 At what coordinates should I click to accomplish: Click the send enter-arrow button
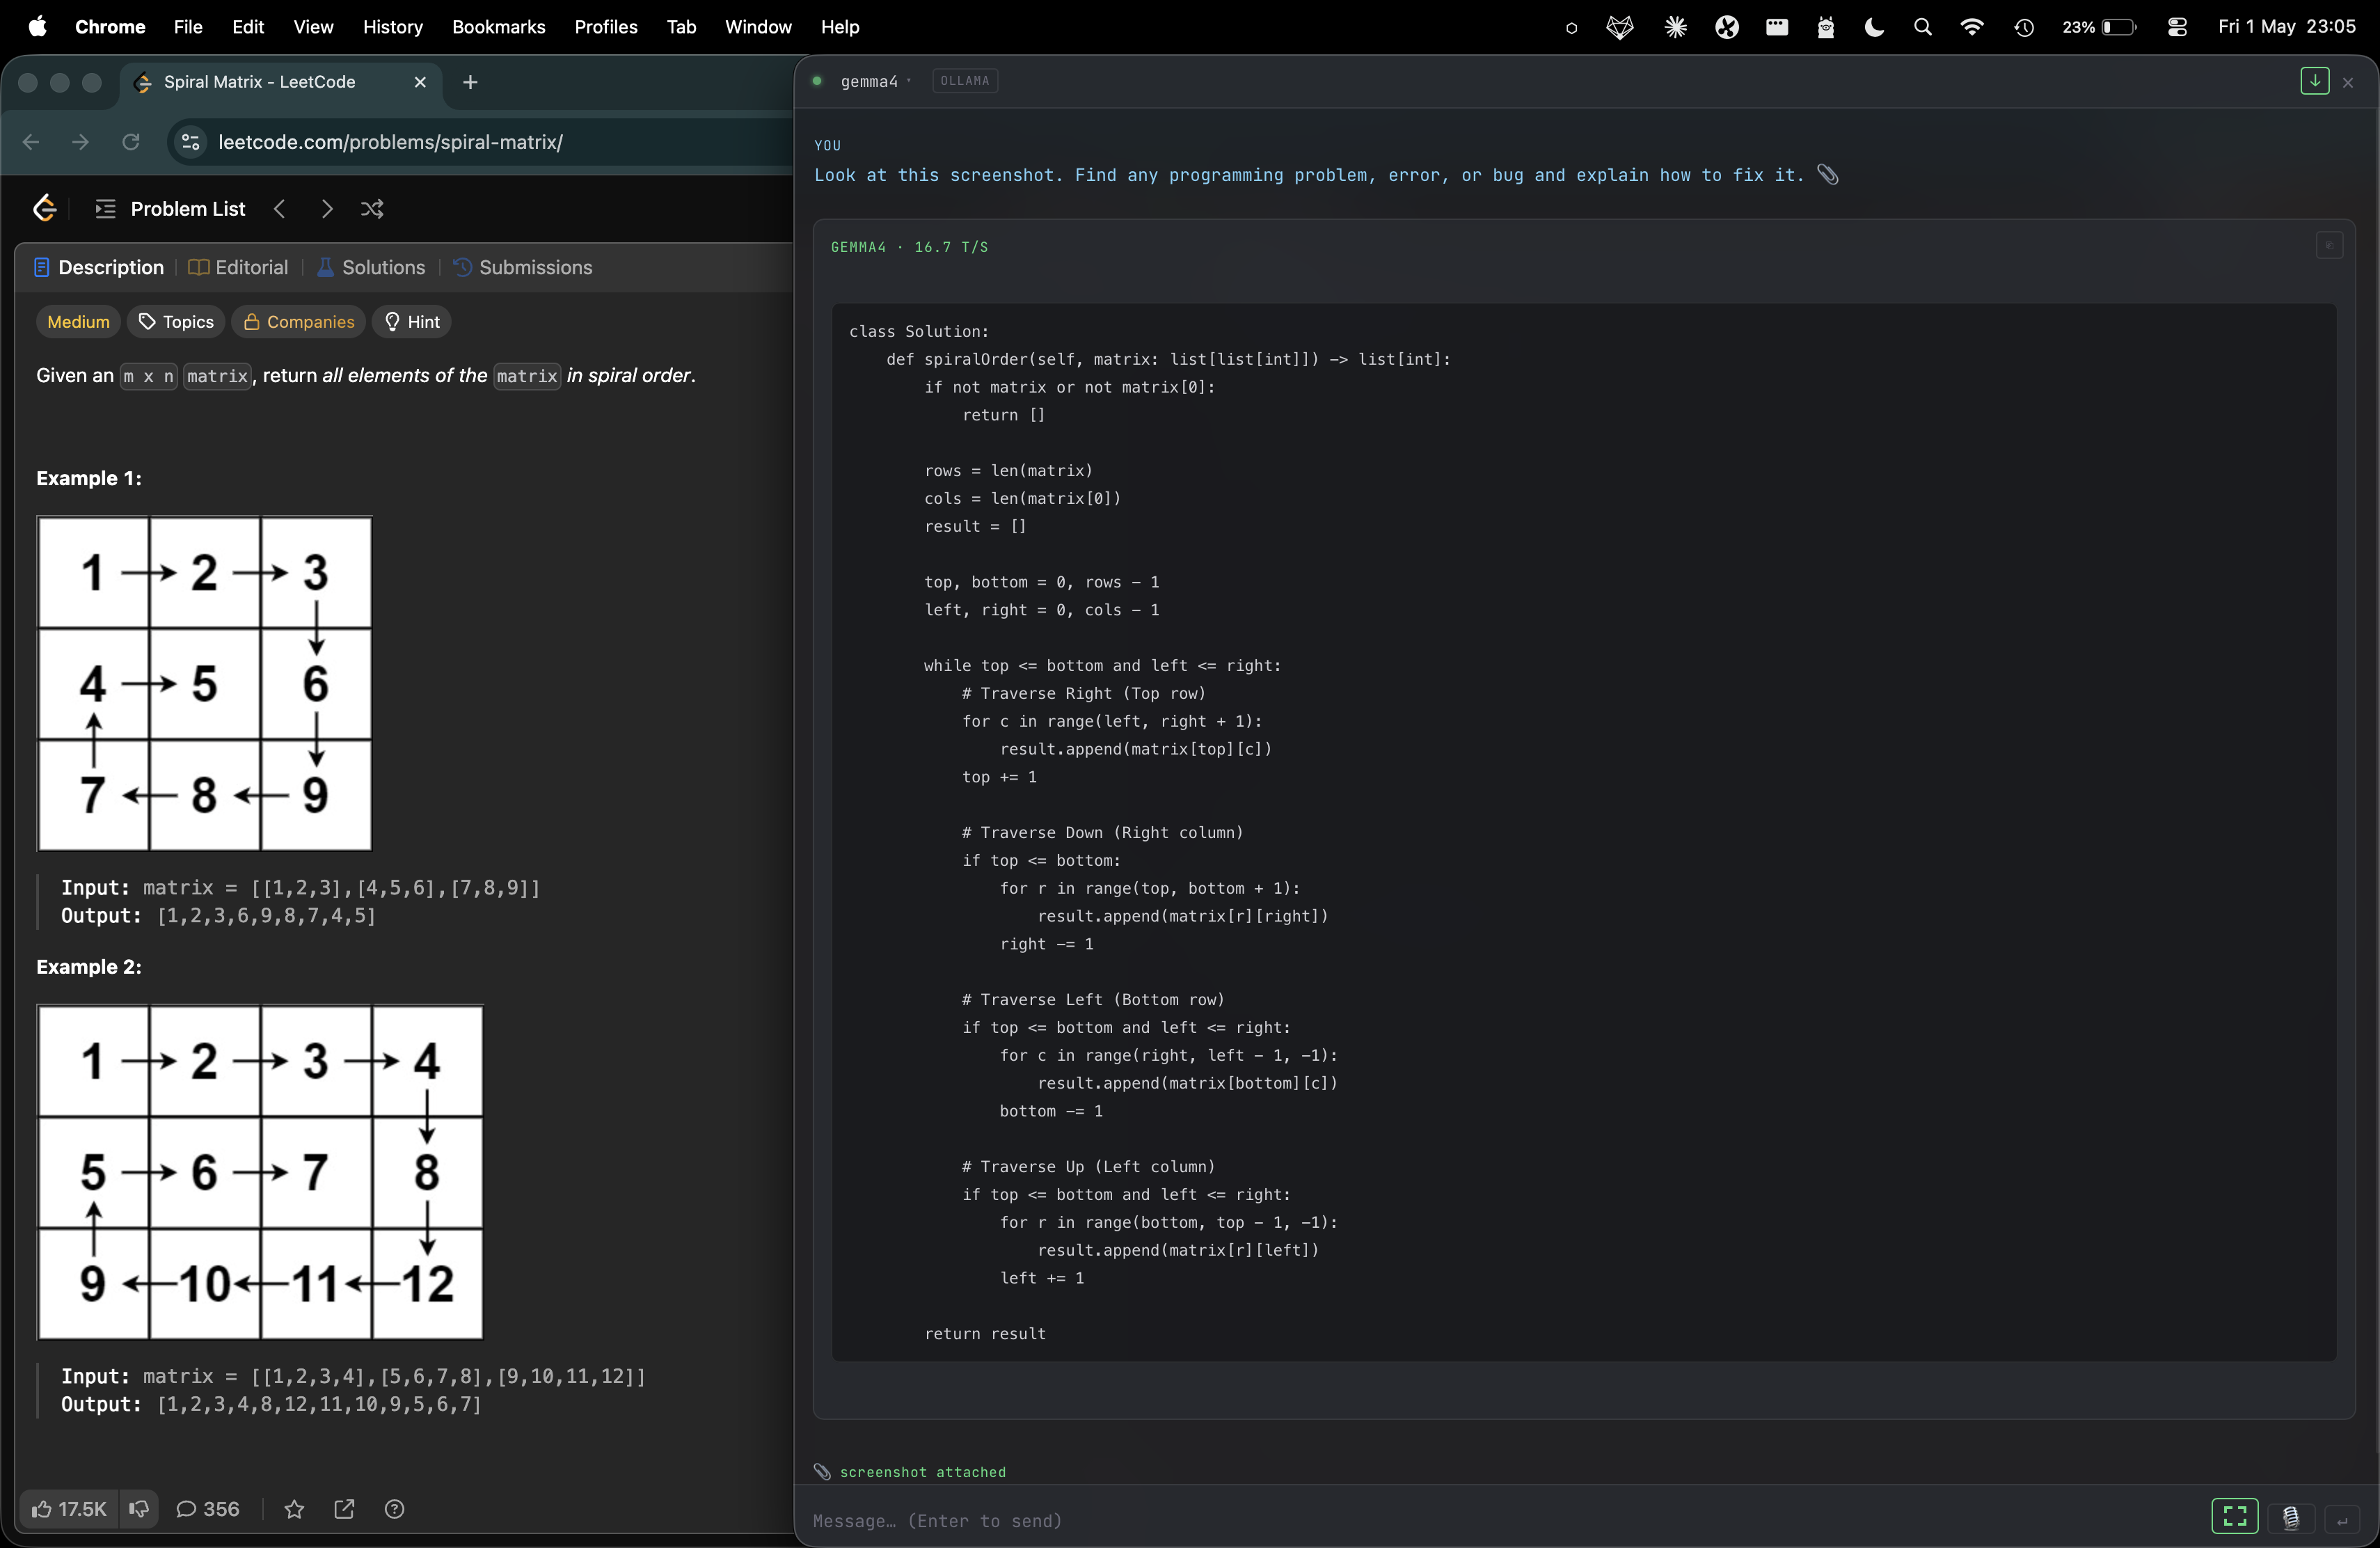coord(2342,1520)
